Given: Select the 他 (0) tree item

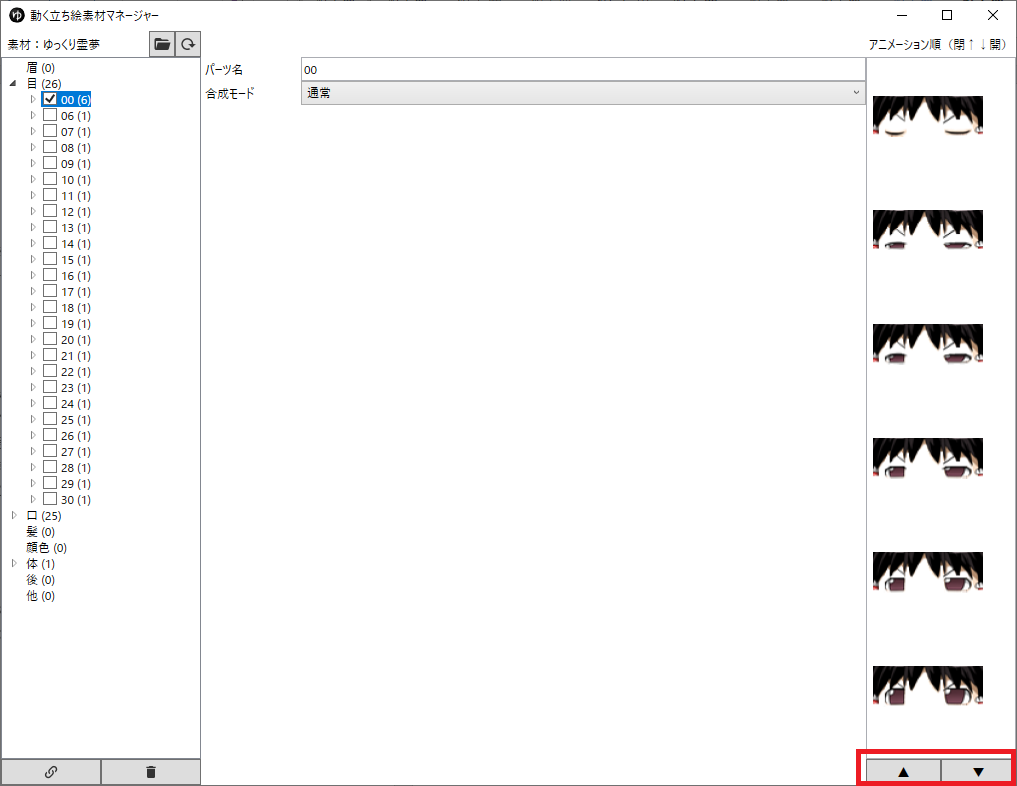Looking at the screenshot, I should pos(40,596).
